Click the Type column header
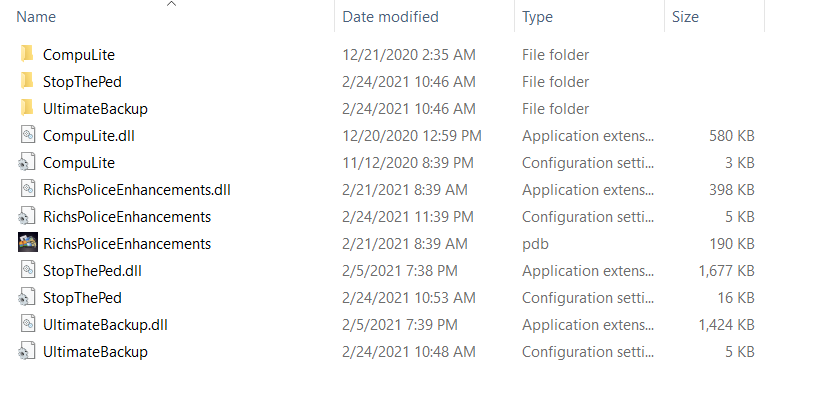 (537, 17)
